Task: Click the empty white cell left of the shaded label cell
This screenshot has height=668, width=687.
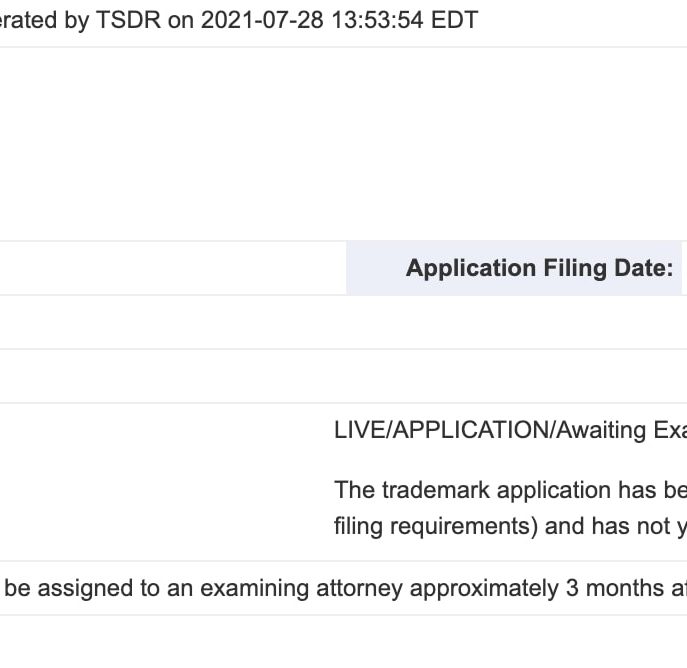Action: (173, 268)
